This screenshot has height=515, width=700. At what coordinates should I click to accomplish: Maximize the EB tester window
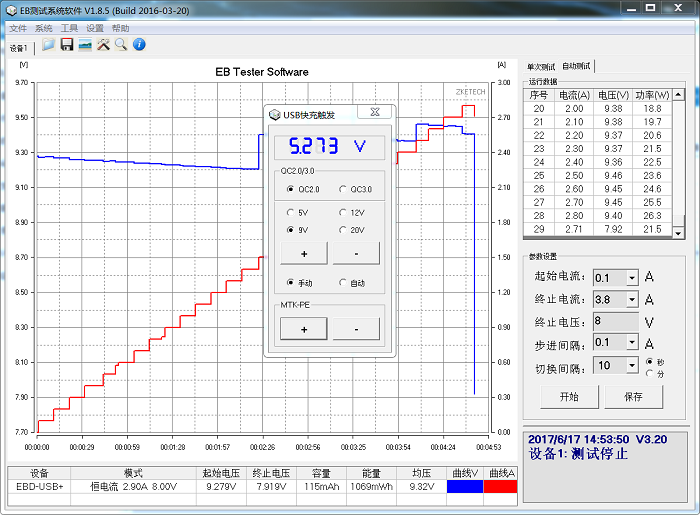point(650,8)
